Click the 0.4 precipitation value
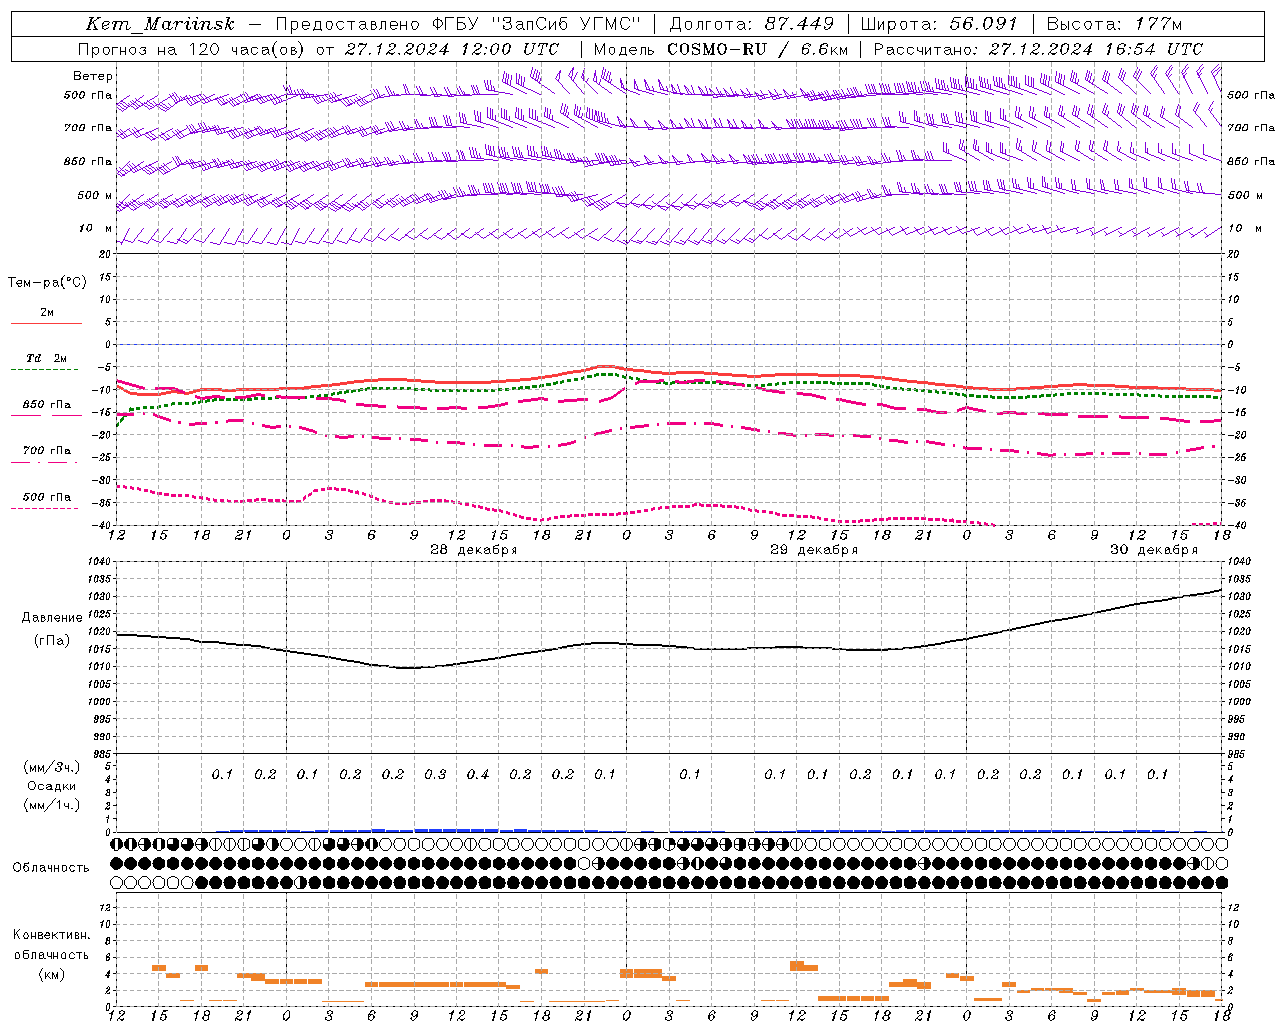 point(478,775)
